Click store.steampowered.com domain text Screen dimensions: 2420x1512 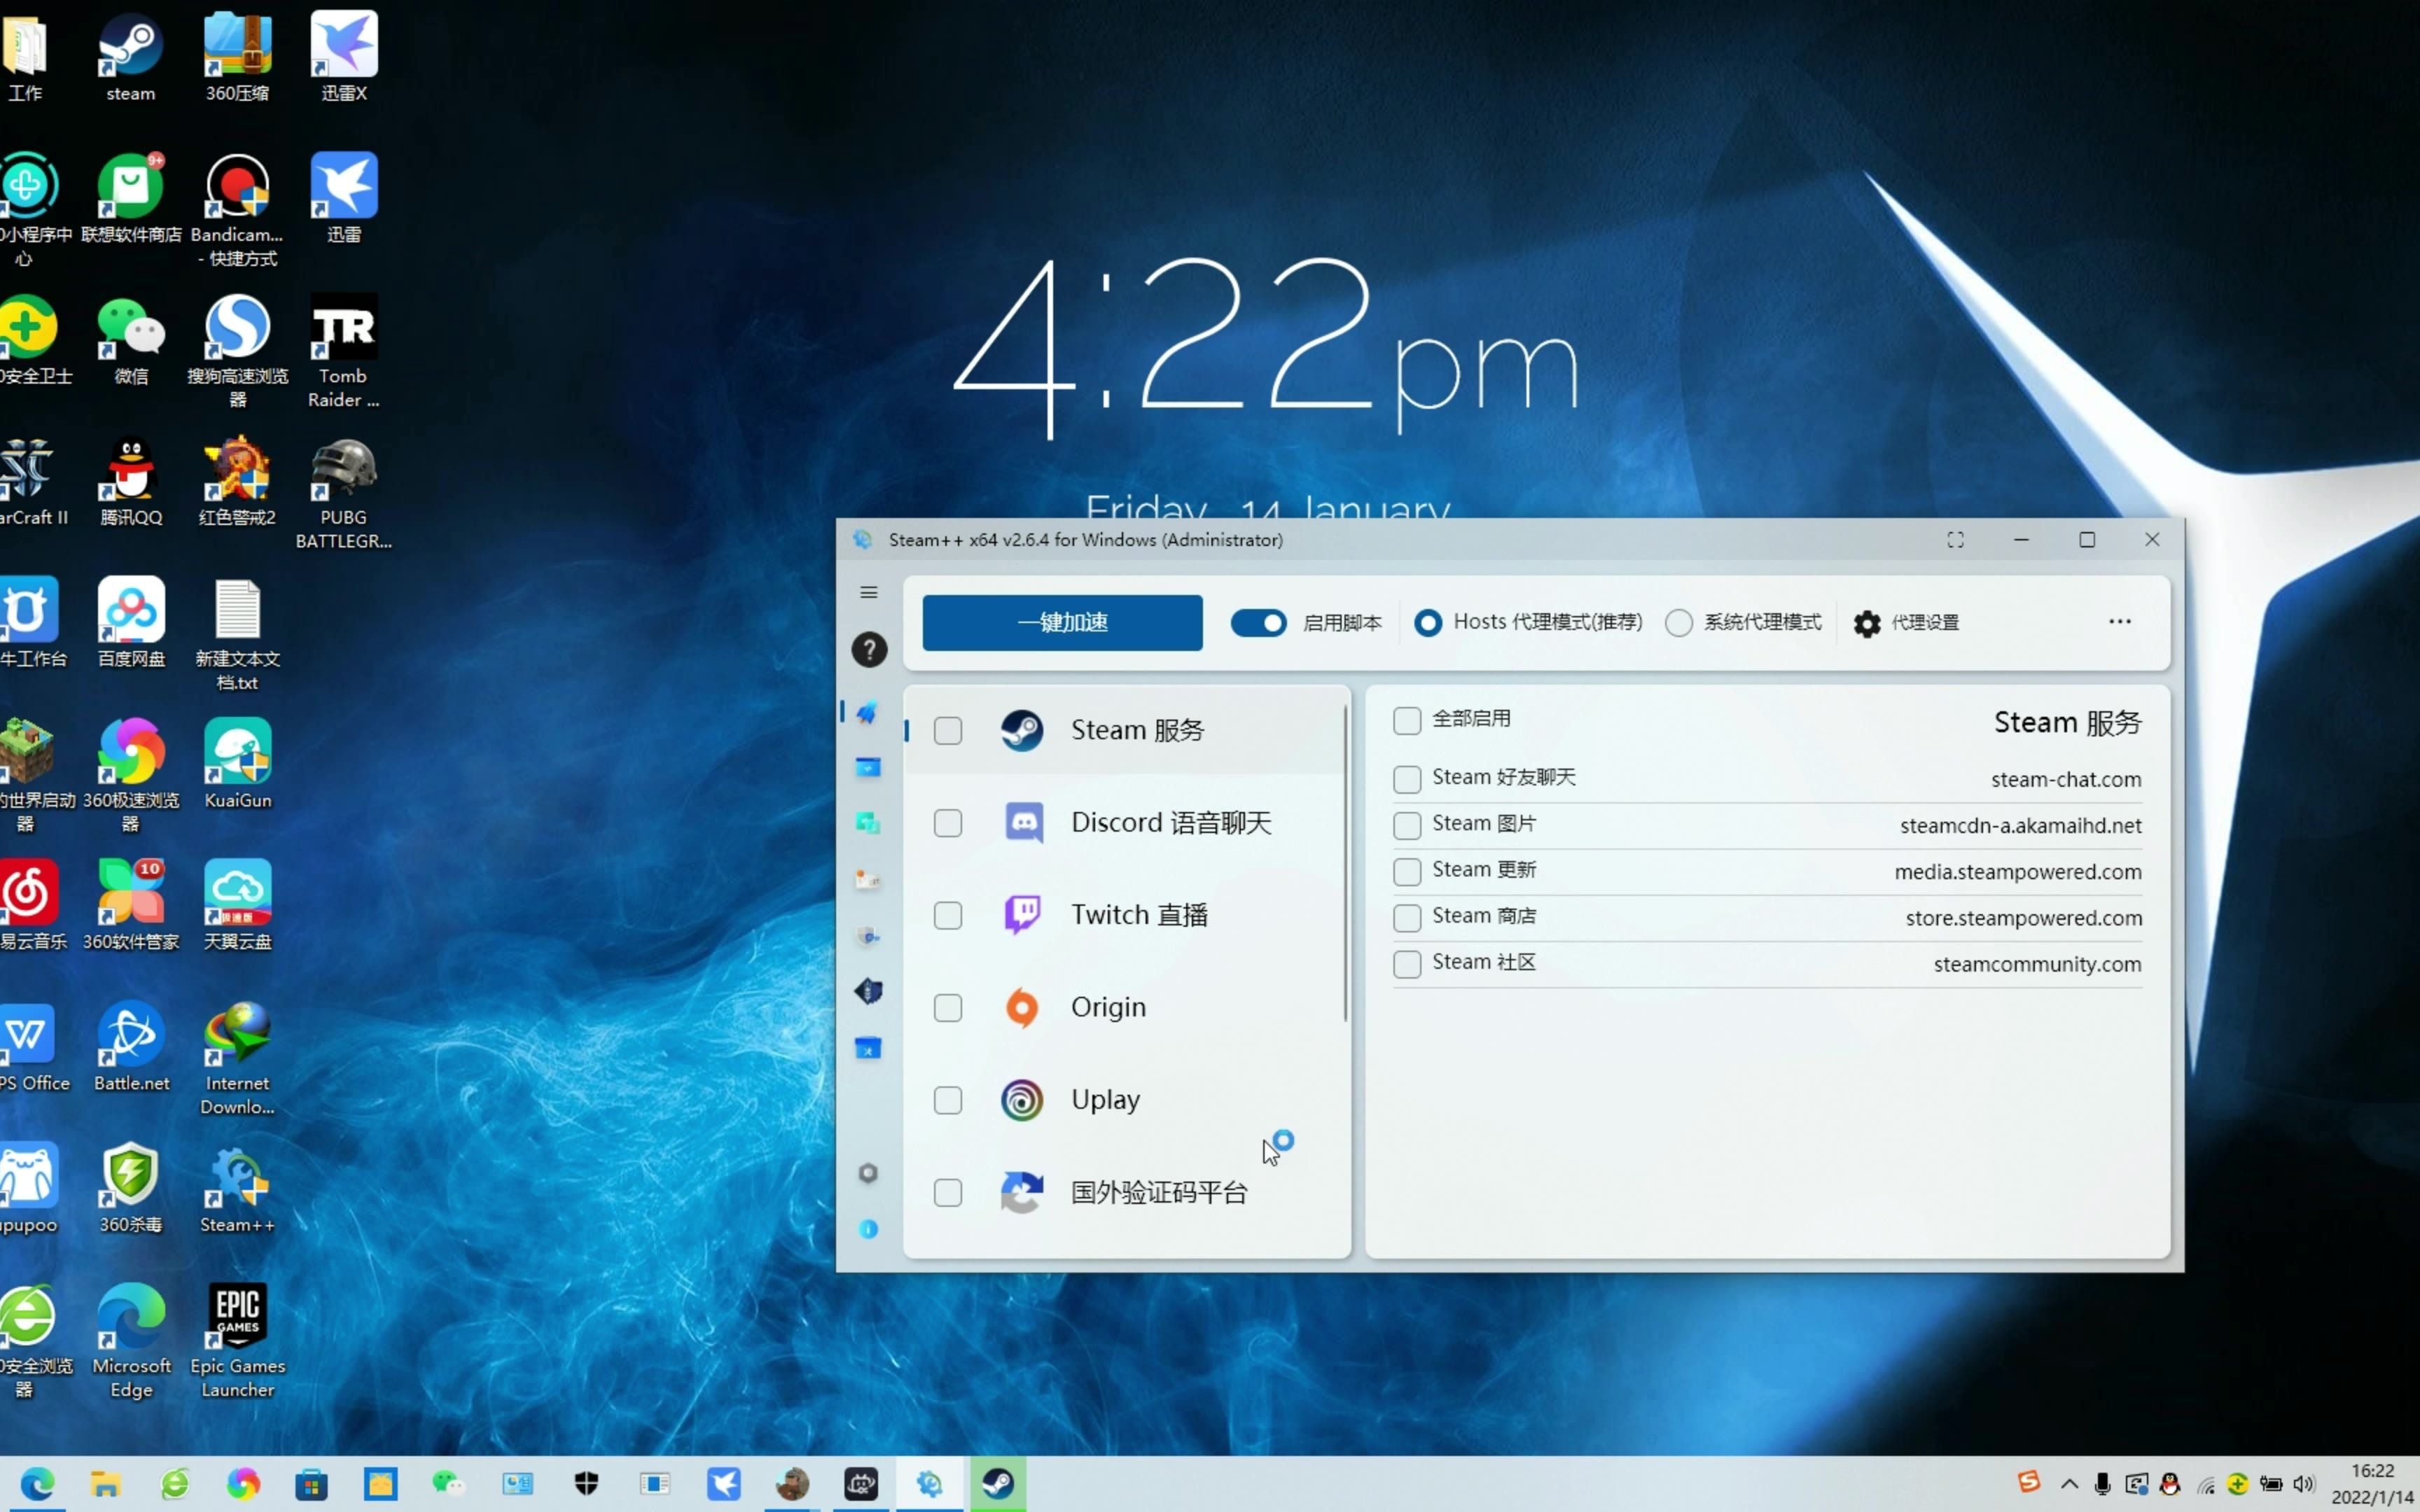point(2023,918)
